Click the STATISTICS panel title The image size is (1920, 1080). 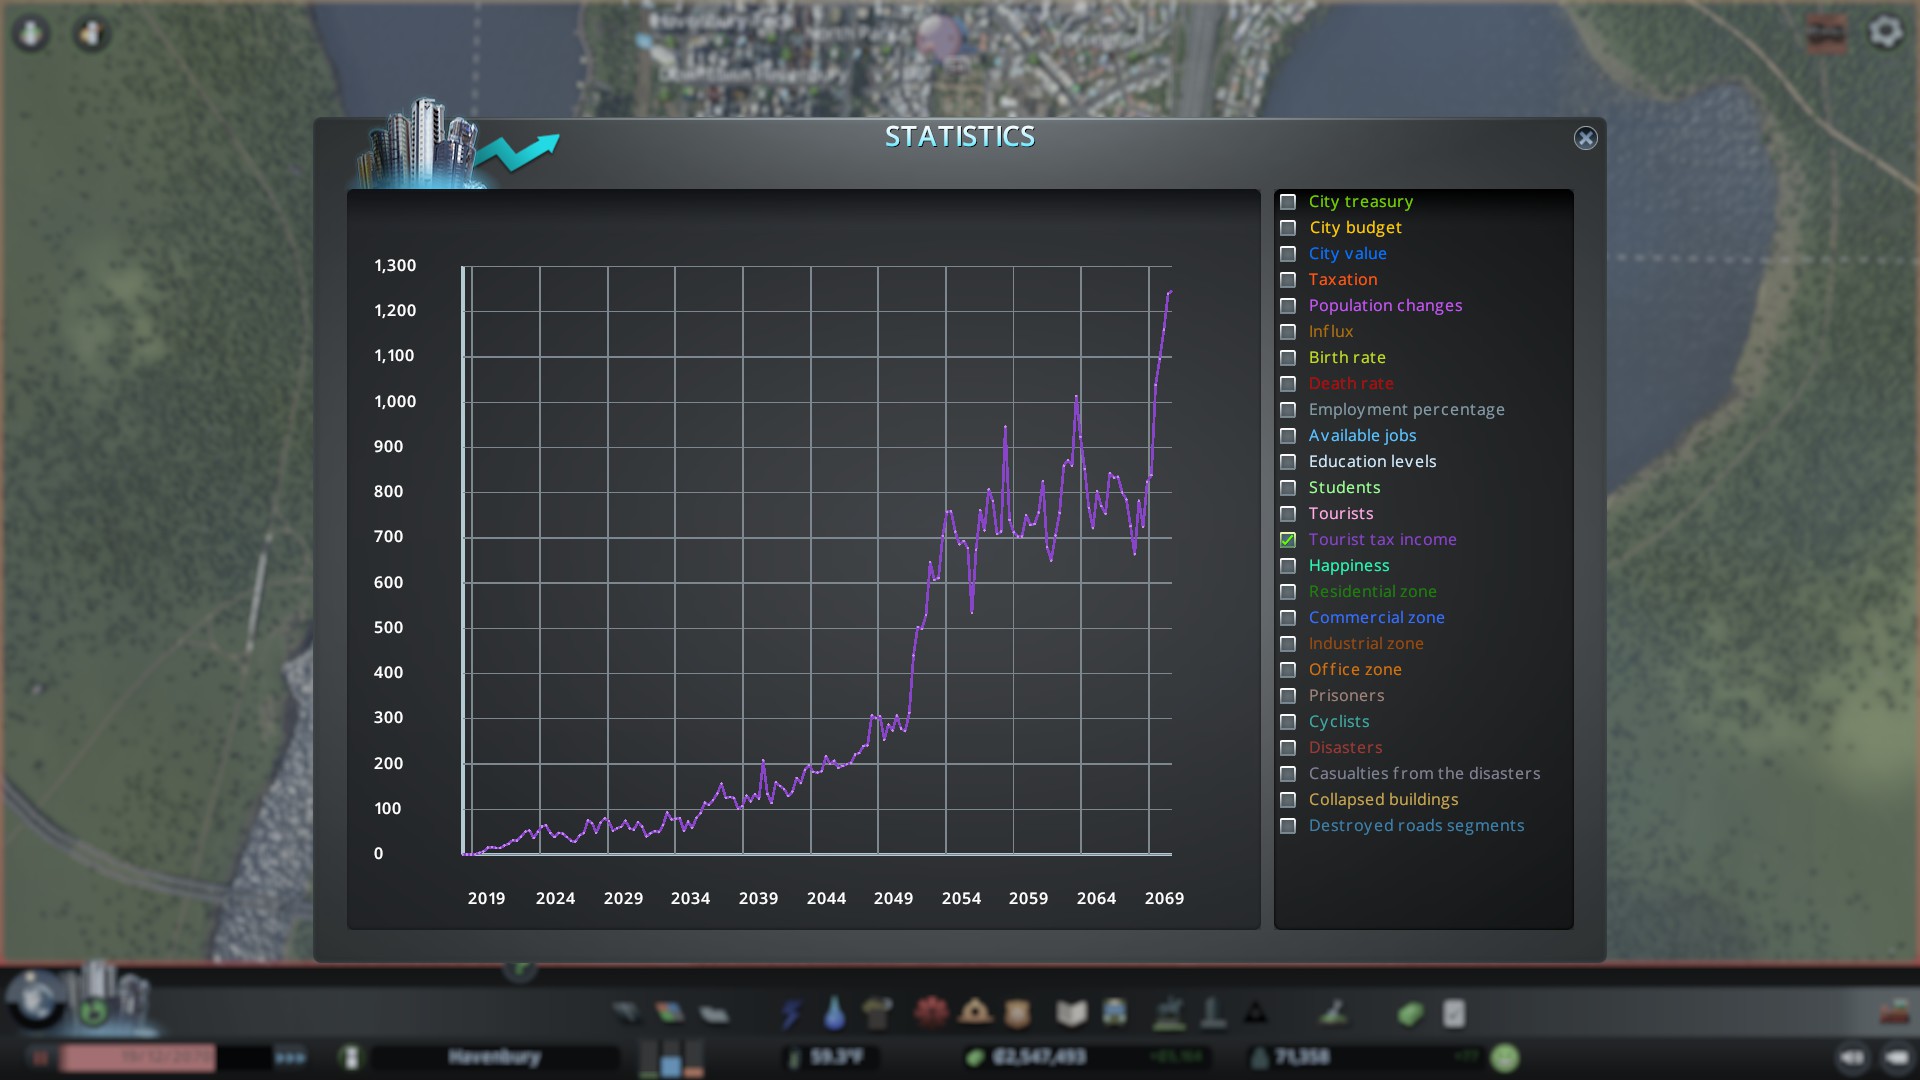pos(960,137)
